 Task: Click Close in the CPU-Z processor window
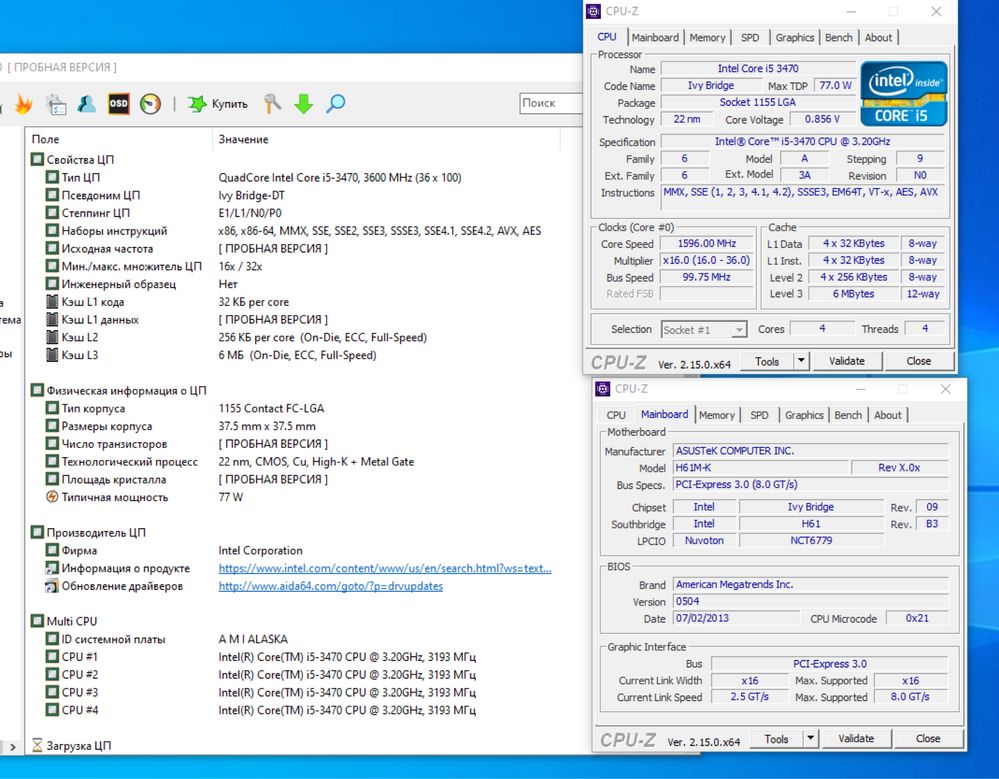(x=918, y=361)
